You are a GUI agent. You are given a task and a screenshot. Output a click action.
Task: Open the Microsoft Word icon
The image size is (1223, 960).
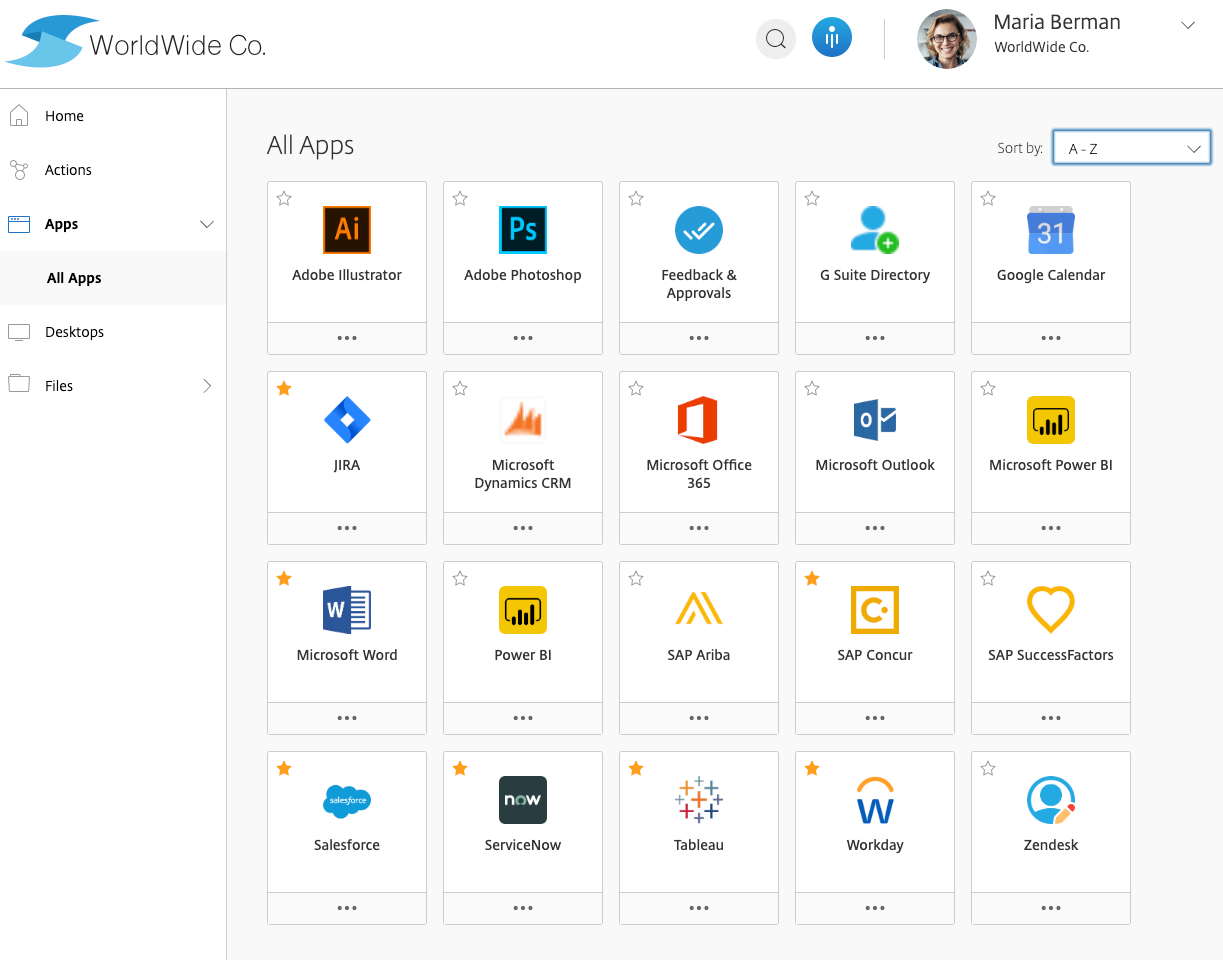click(x=347, y=610)
